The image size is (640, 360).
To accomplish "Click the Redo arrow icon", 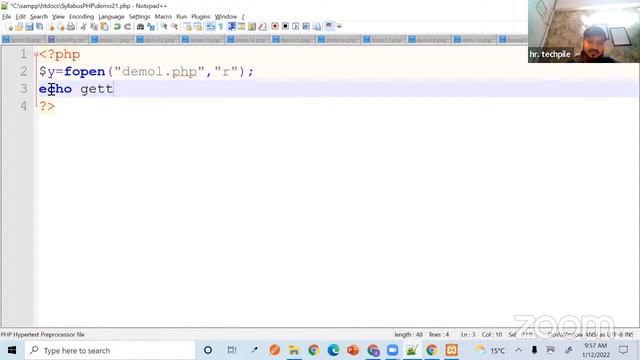I will [128, 27].
